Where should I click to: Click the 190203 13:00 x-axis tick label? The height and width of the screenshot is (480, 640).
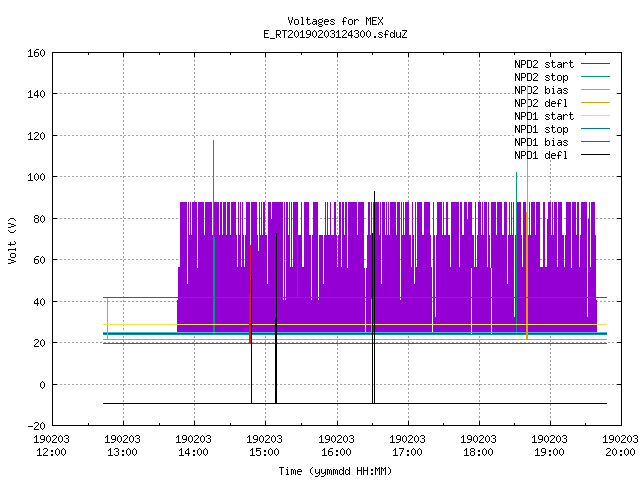[x=122, y=445]
